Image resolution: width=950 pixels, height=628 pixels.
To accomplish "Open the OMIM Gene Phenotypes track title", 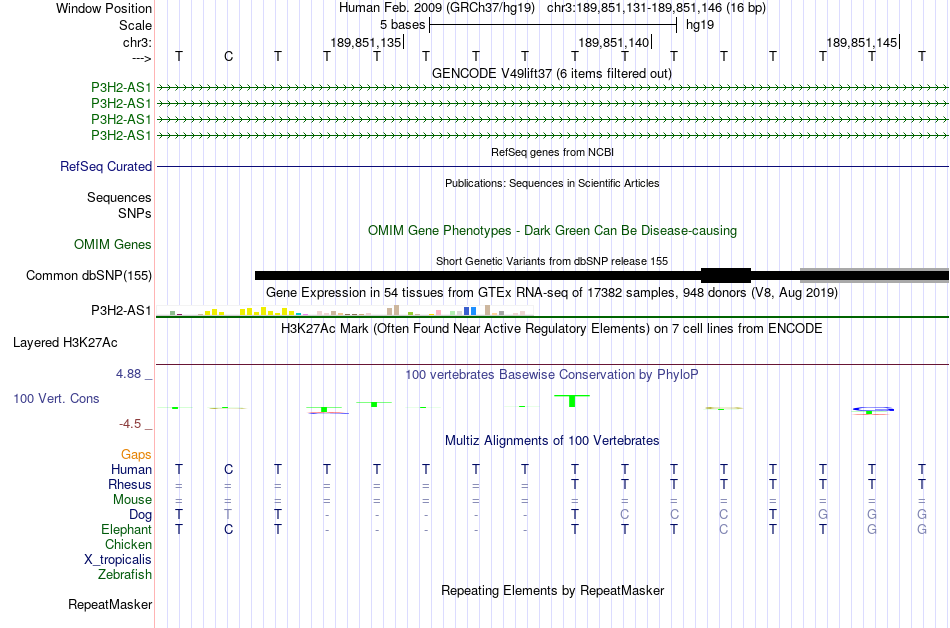I will click(x=552, y=231).
